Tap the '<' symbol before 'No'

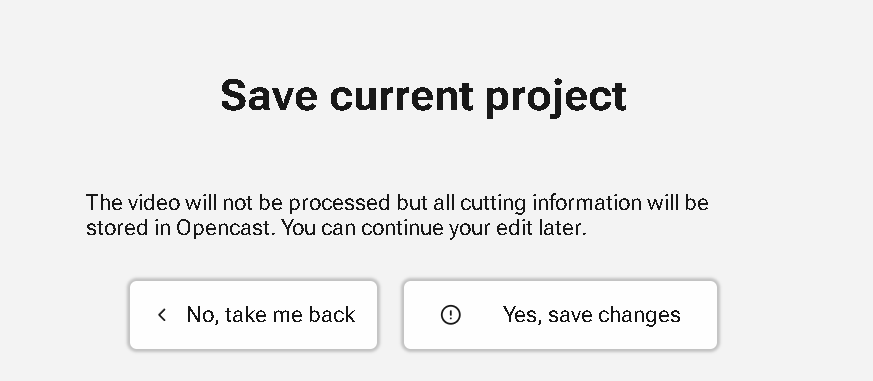coord(162,315)
